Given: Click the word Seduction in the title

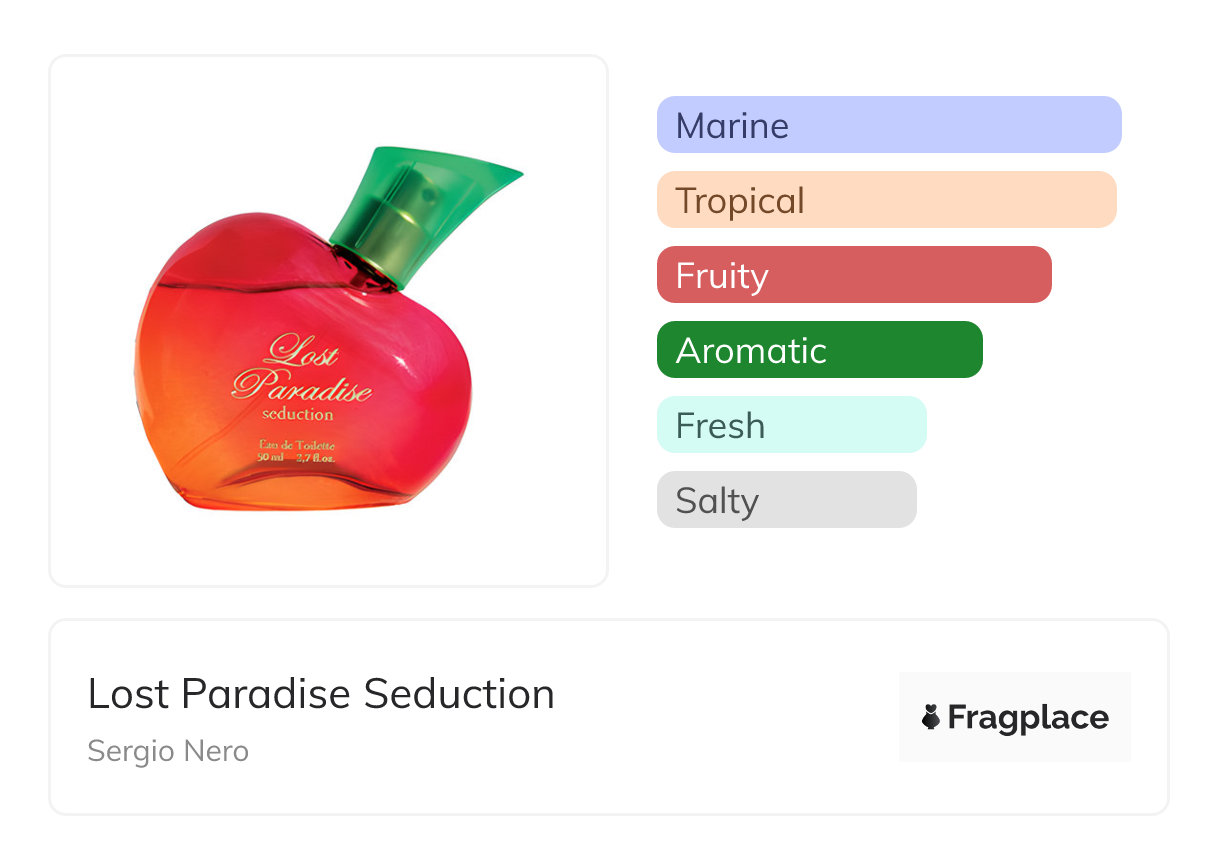Looking at the screenshot, I should pyautogui.click(x=459, y=694).
